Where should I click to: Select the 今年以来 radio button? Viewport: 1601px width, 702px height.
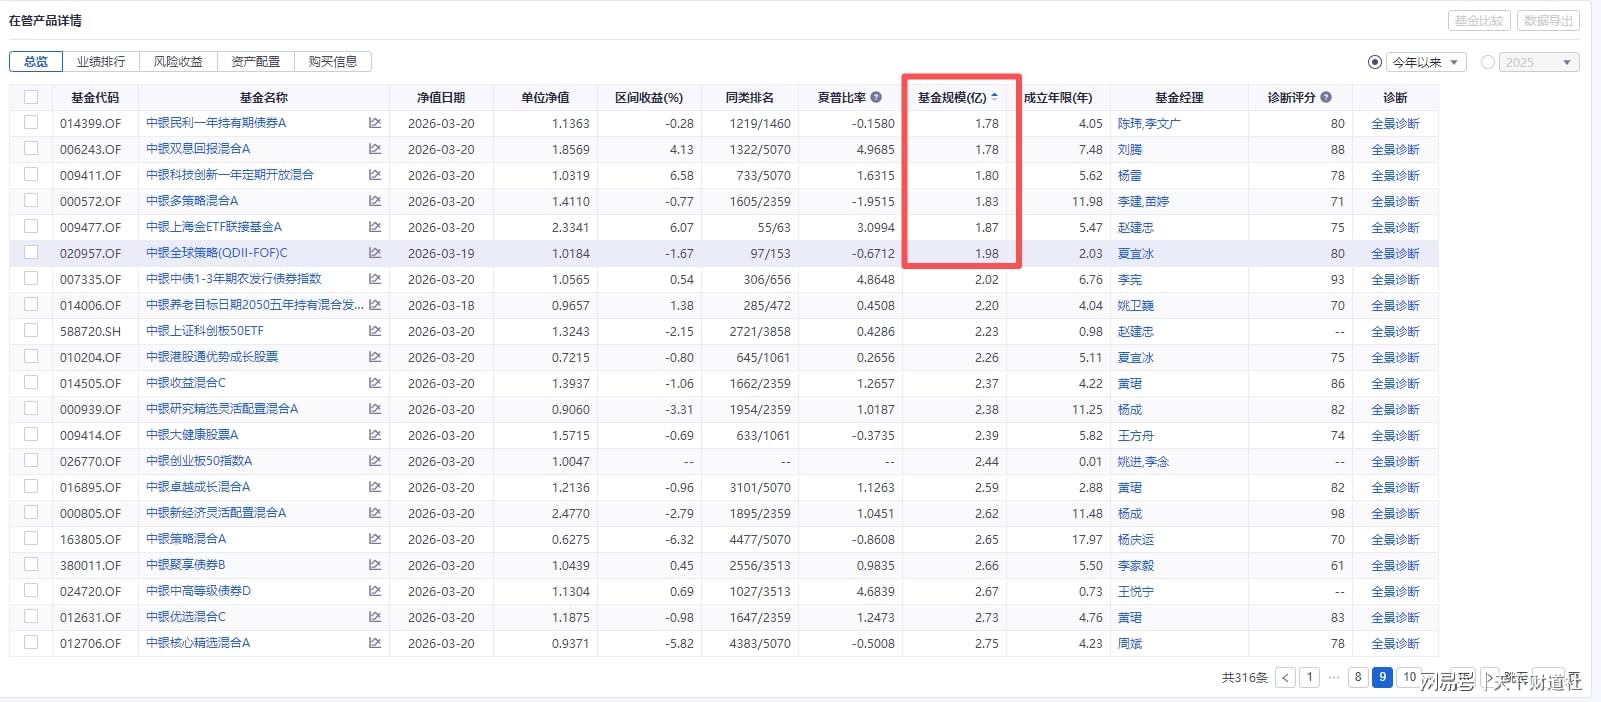[x=1375, y=62]
